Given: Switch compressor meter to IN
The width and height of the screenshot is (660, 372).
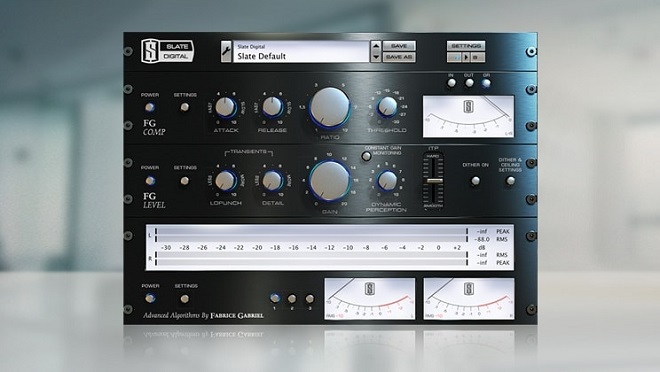Looking at the screenshot, I should (451, 83).
